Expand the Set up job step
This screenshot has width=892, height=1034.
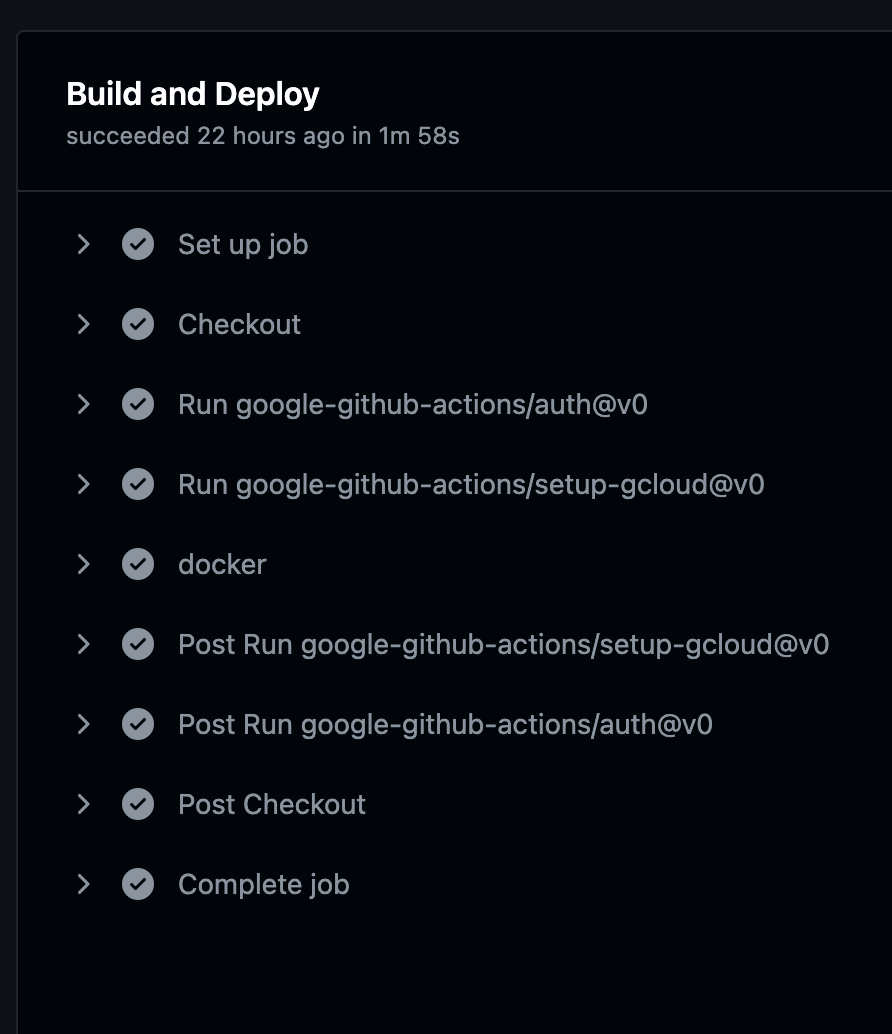[x=84, y=244]
